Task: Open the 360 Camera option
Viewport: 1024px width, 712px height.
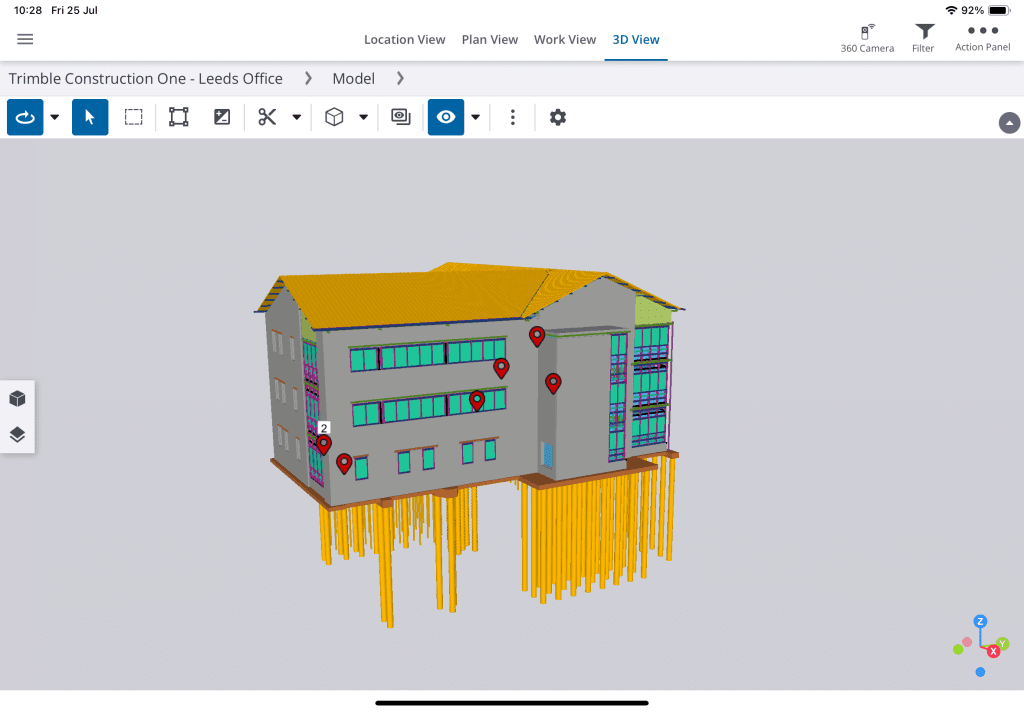Action: (x=867, y=39)
